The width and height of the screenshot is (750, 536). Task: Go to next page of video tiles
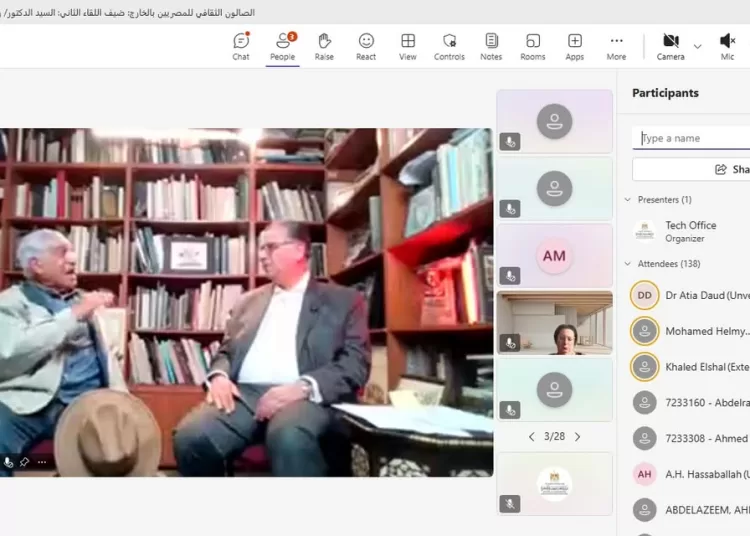(x=577, y=437)
